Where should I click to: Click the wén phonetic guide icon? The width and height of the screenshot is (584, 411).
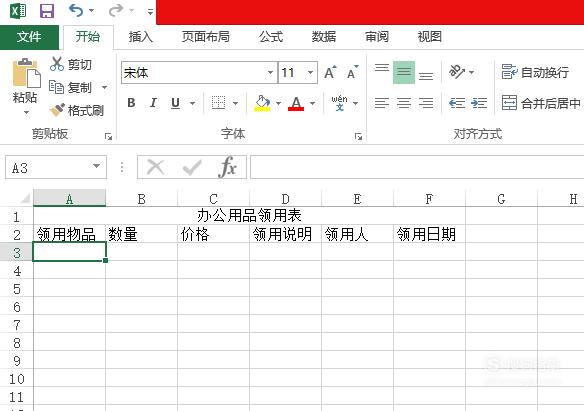click(x=339, y=103)
